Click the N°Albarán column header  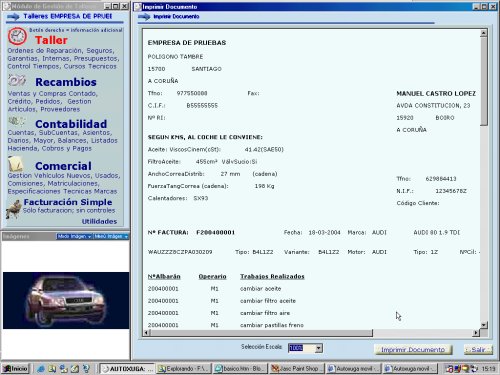click(x=164, y=277)
